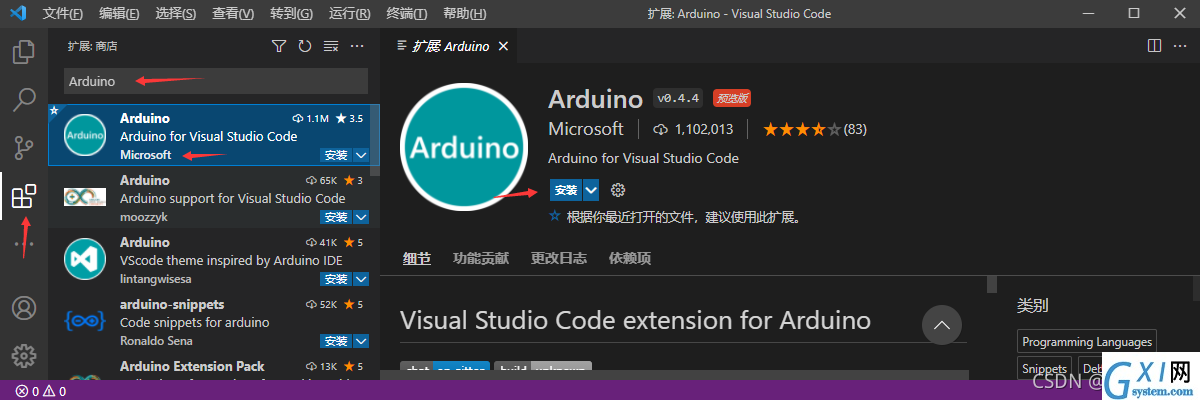The image size is (1200, 400).
Task: Select the Extensions view icon
Action: (24, 196)
